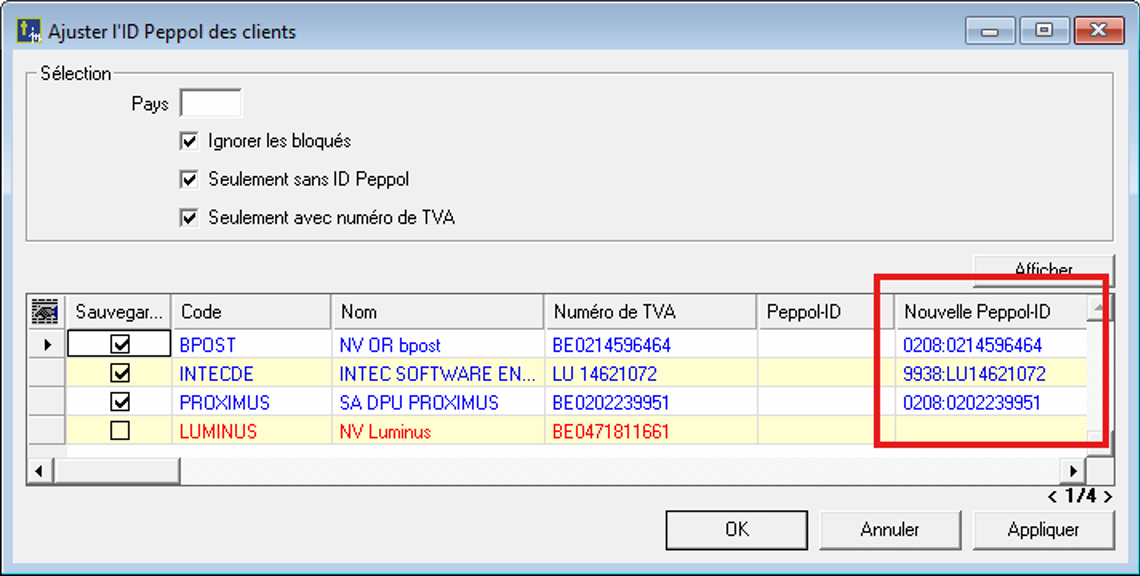
Task: Click the Annuler button
Action: tap(890, 530)
